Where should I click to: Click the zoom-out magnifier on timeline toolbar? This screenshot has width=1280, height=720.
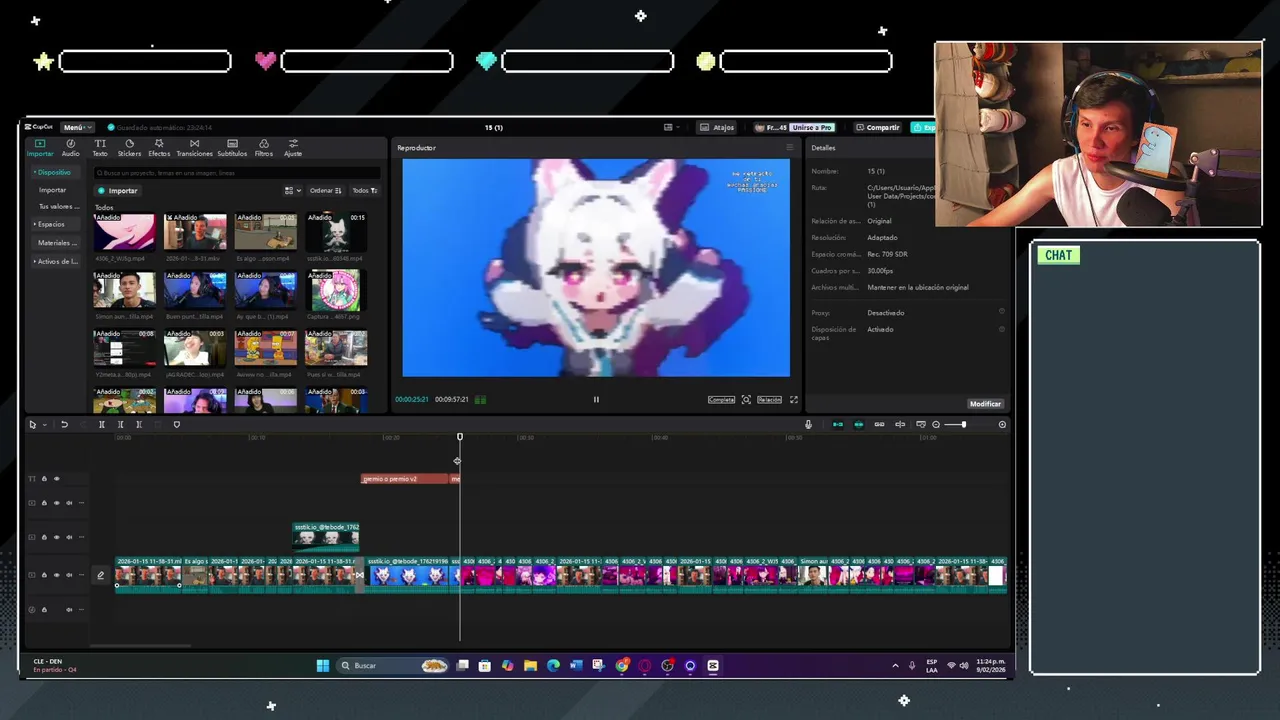[x=936, y=425]
